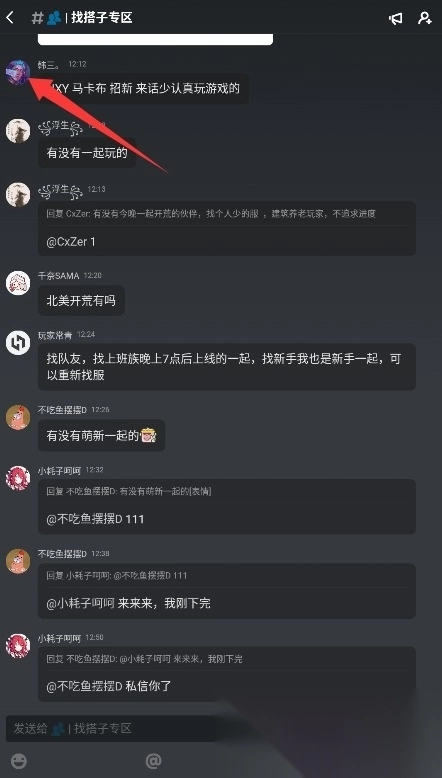Open 不吃鱼摆摆D's avatar at 12:26
Viewport: 442px width, 778px height.
click(18, 417)
